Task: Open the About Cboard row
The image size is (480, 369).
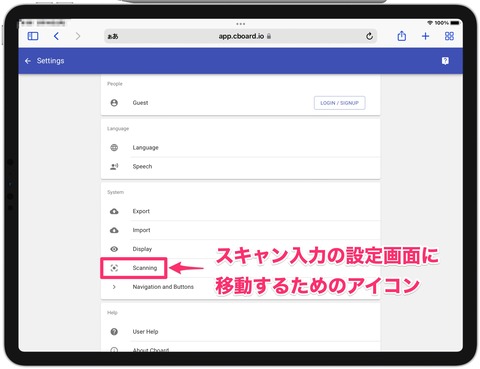Action: click(240, 347)
